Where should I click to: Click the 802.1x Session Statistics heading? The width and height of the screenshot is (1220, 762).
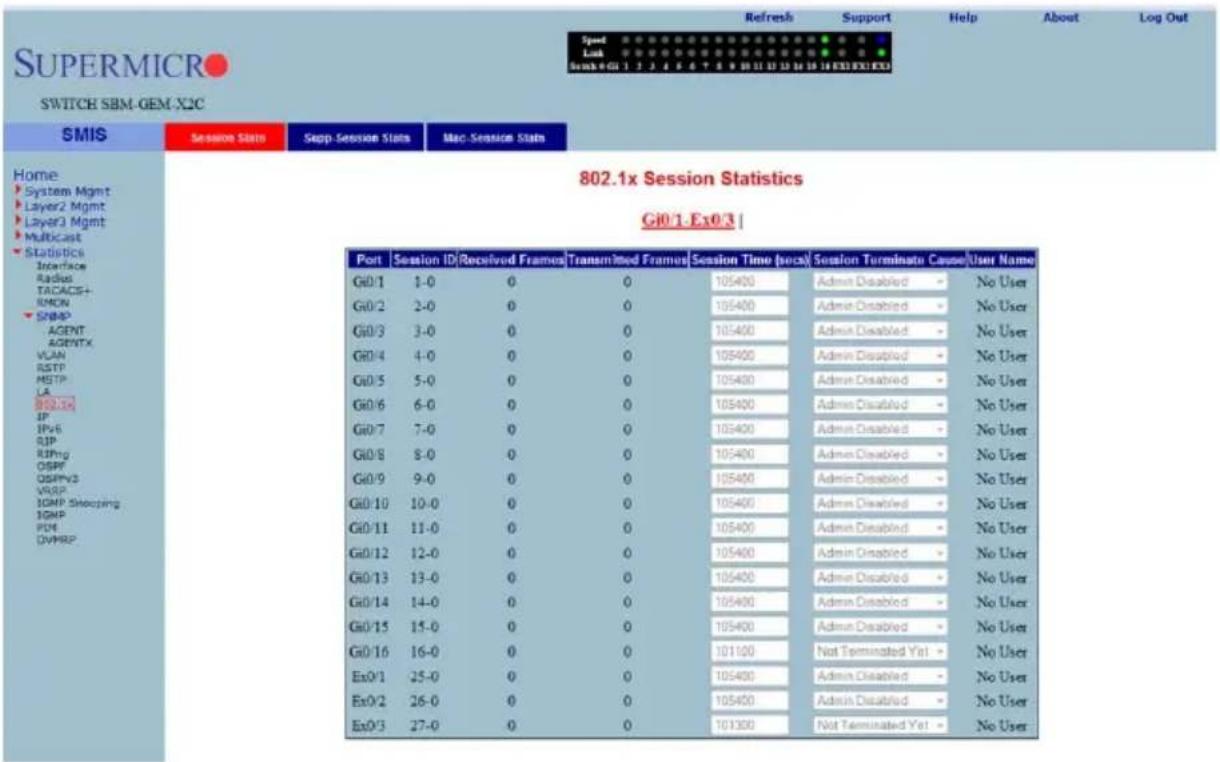tap(690, 180)
